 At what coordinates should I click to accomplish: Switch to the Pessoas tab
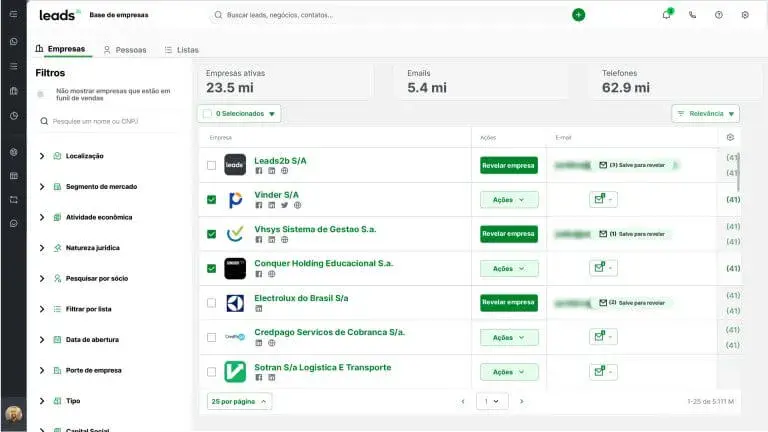(x=125, y=50)
